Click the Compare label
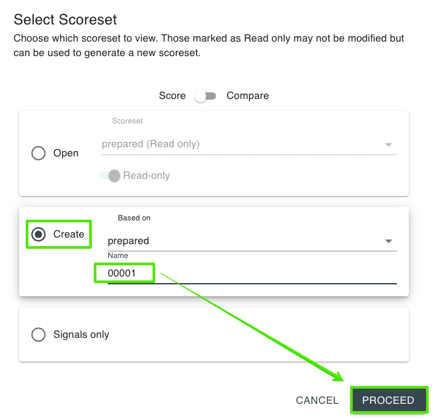 coord(248,96)
